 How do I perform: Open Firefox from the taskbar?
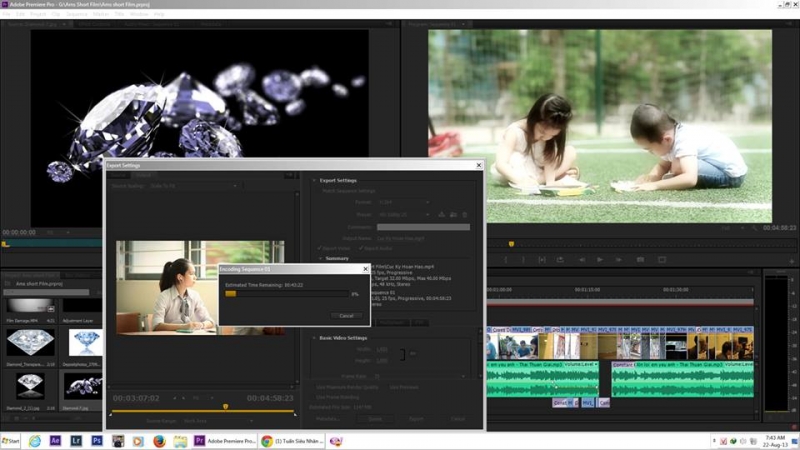tap(159, 441)
